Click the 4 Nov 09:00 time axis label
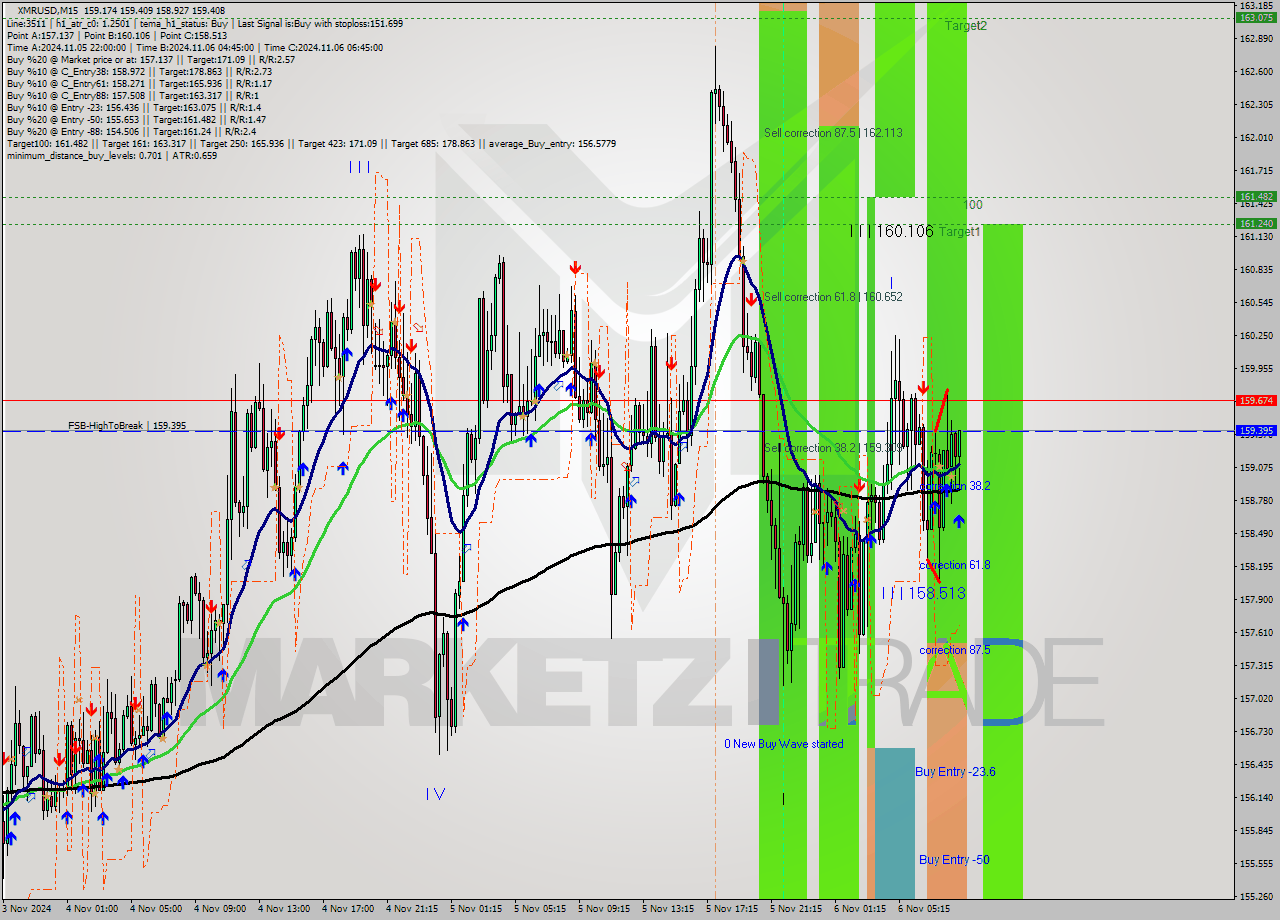Screen dimensions: 1280x920 coord(219,909)
